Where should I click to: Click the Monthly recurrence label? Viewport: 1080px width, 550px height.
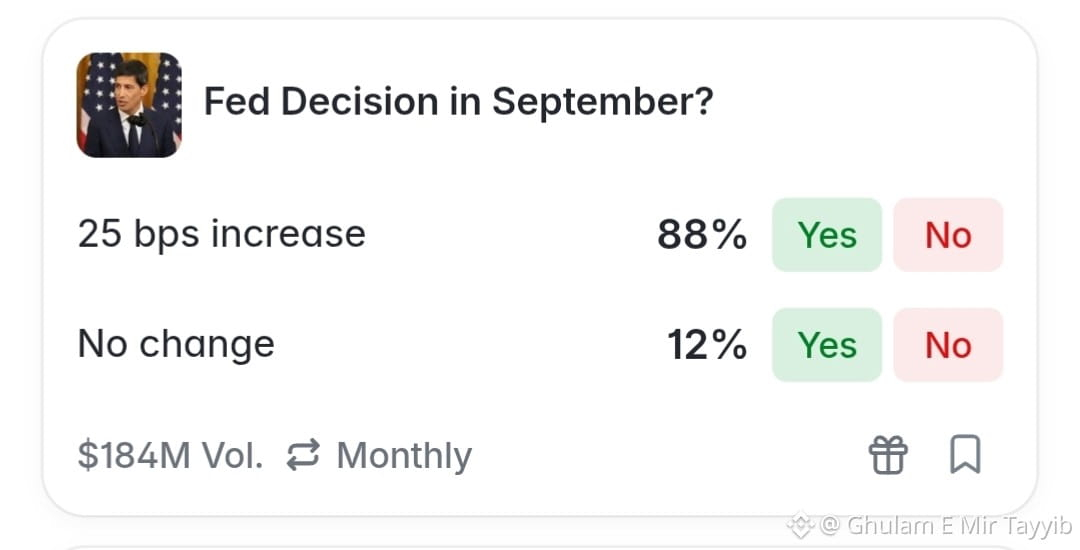pyautogui.click(x=404, y=456)
